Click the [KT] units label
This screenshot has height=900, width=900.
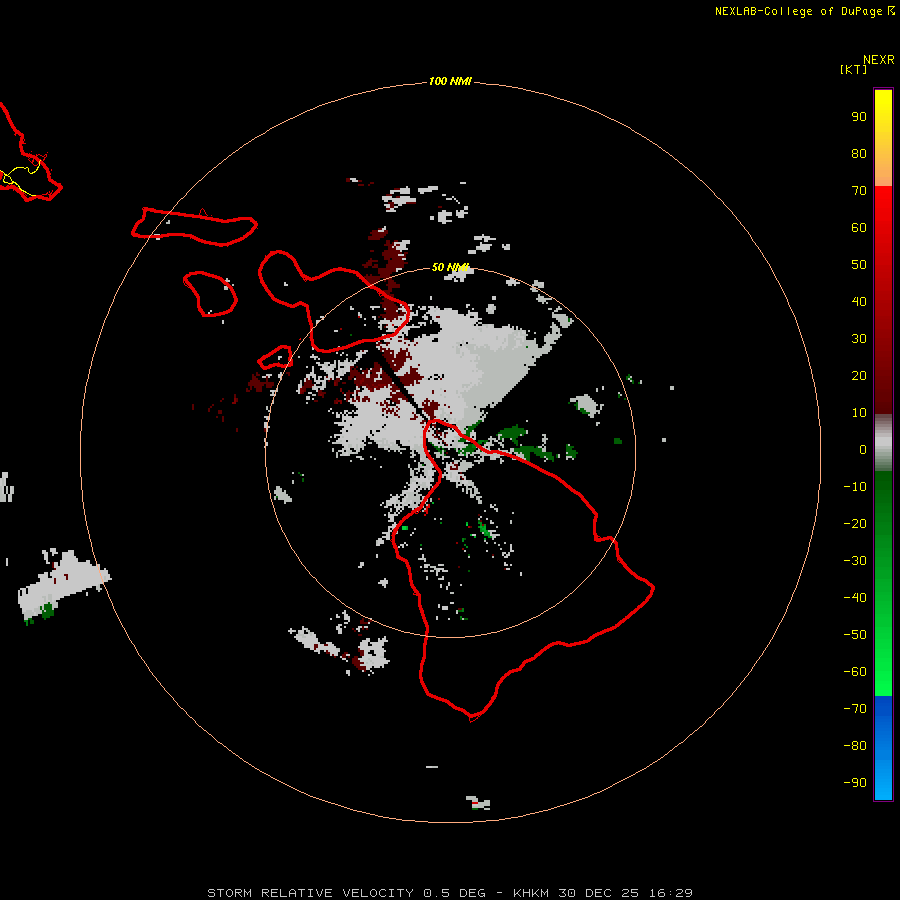tap(853, 69)
